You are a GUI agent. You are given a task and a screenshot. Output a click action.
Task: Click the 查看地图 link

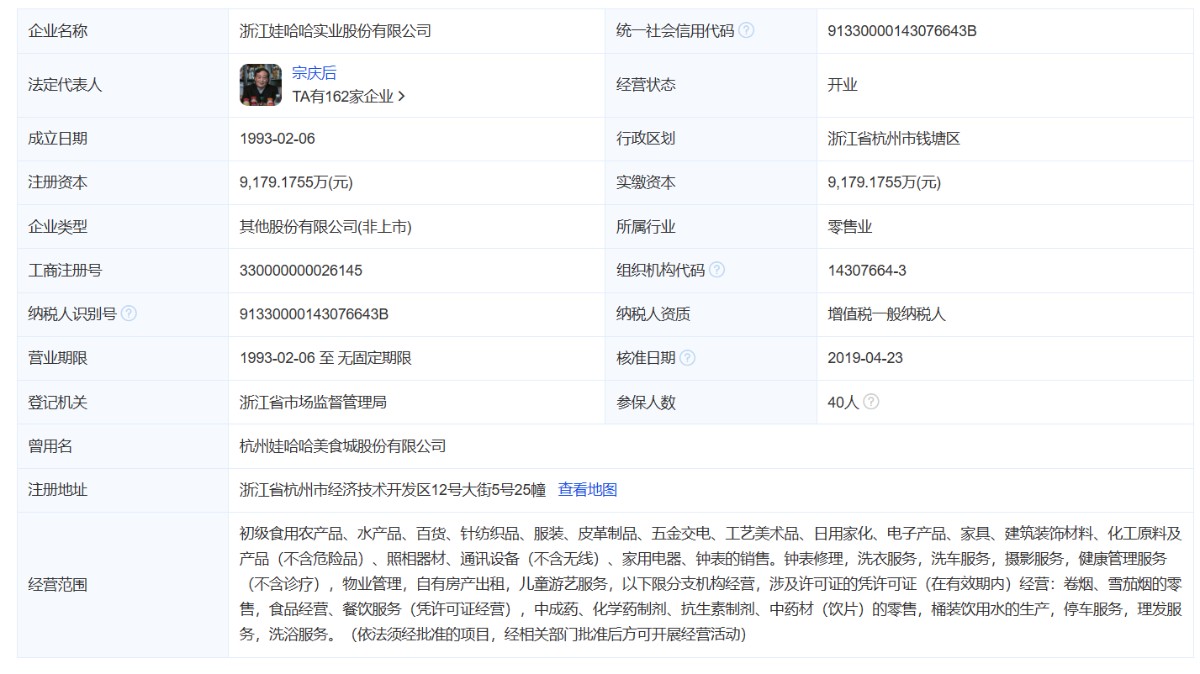pyautogui.click(x=588, y=490)
